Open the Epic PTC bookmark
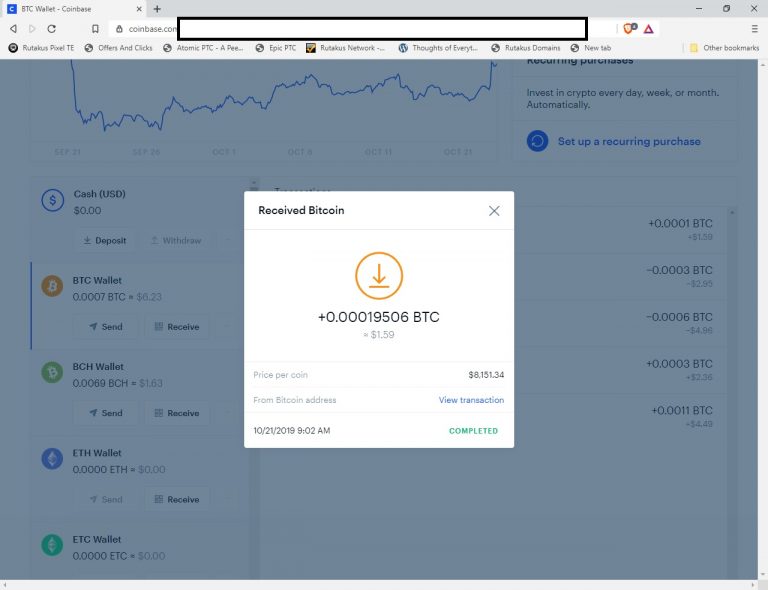Viewport: 768px width, 590px height. tap(276, 48)
